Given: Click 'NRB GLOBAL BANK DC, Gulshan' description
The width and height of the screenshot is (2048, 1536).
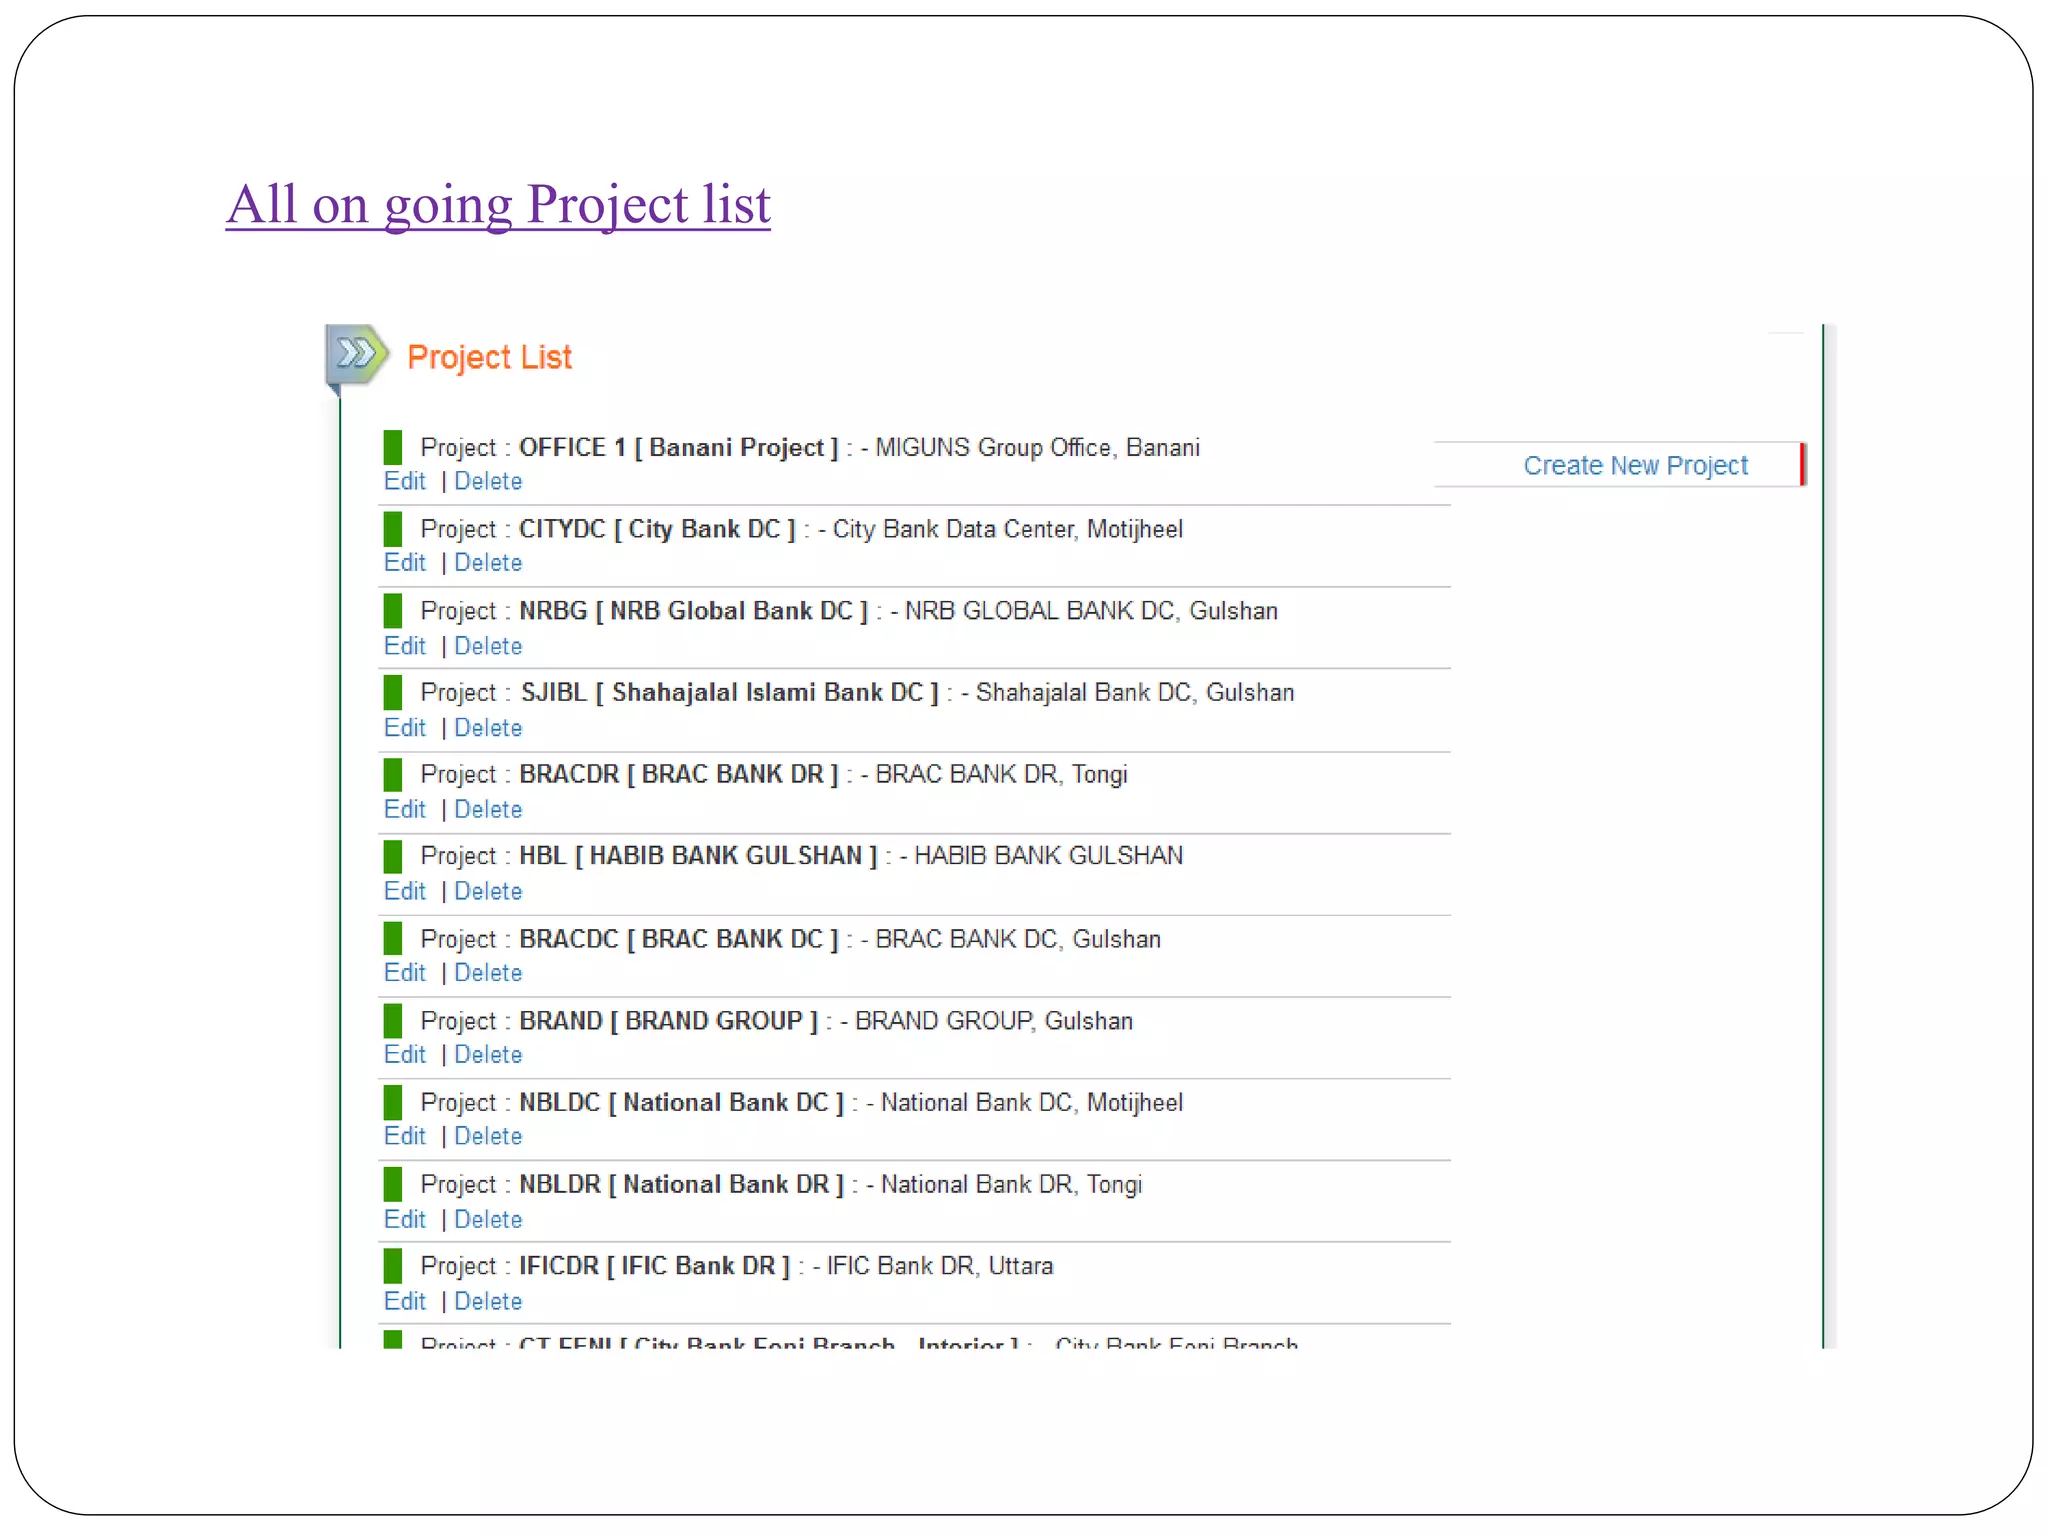Looking at the screenshot, I should tap(1091, 611).
